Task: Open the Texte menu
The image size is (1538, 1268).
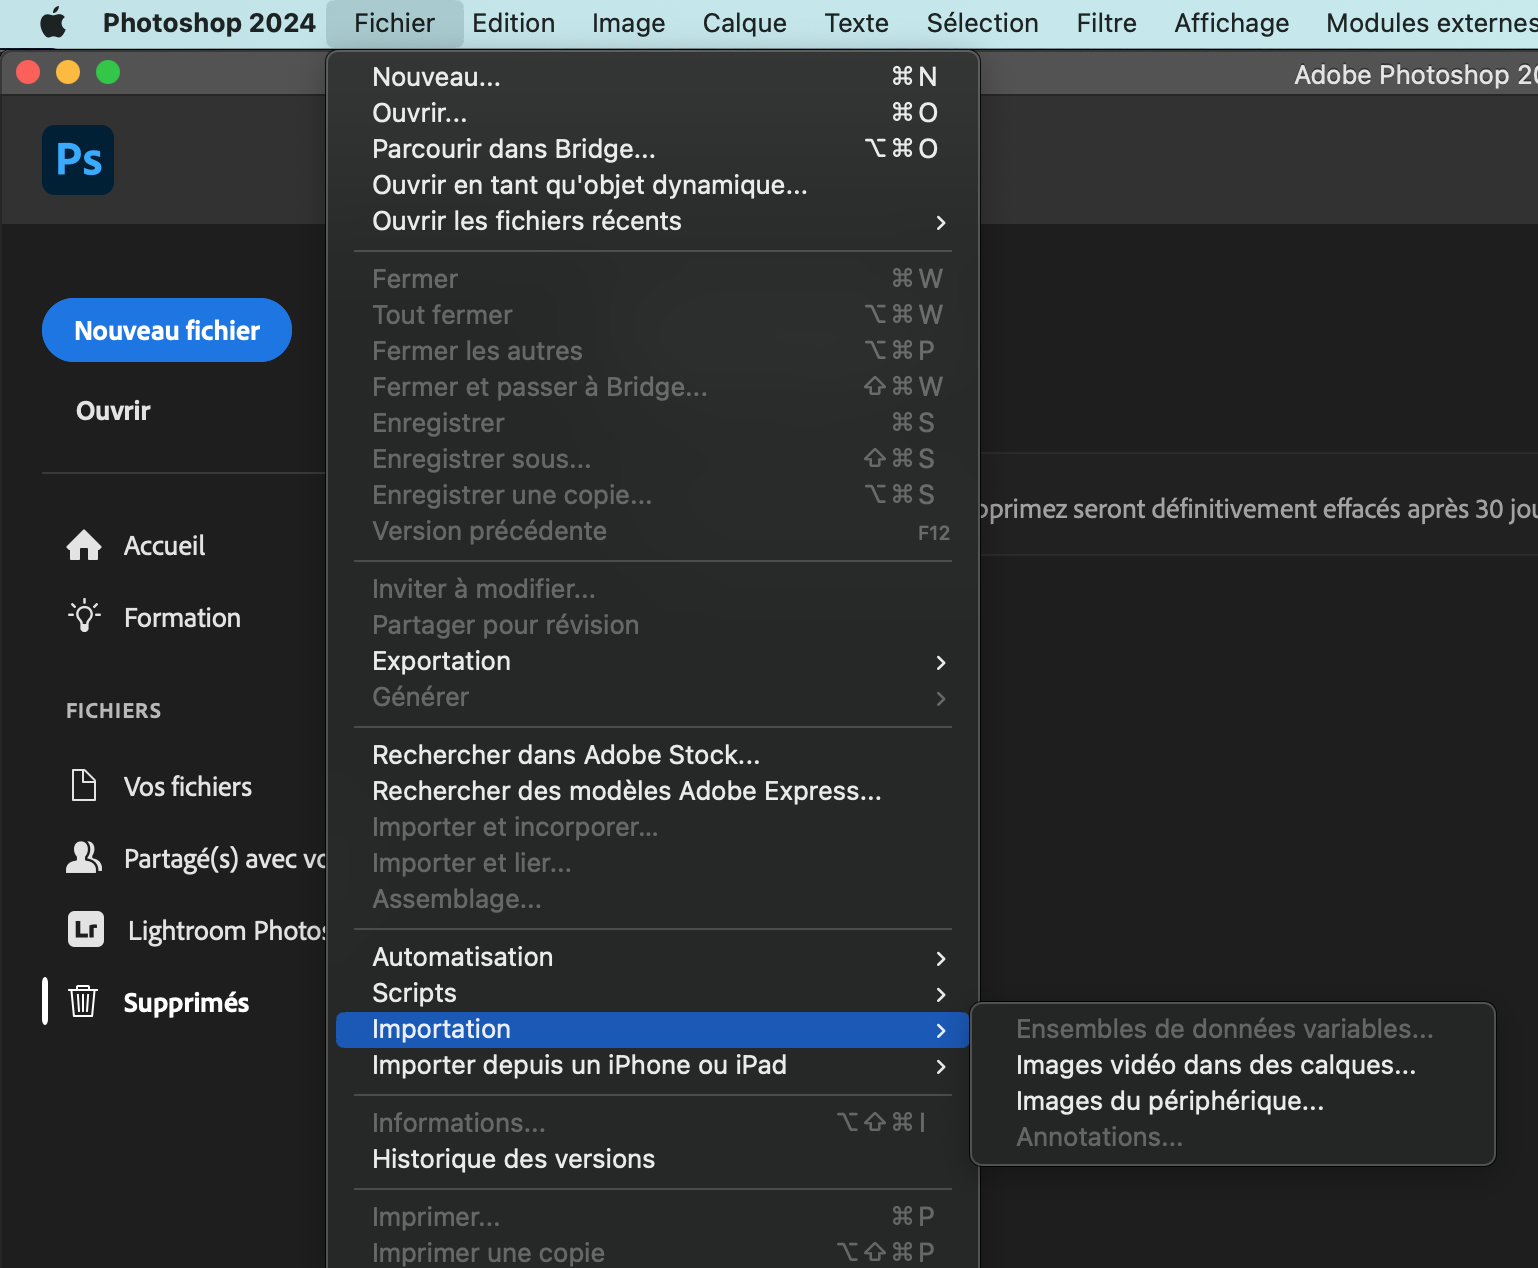Action: (856, 23)
